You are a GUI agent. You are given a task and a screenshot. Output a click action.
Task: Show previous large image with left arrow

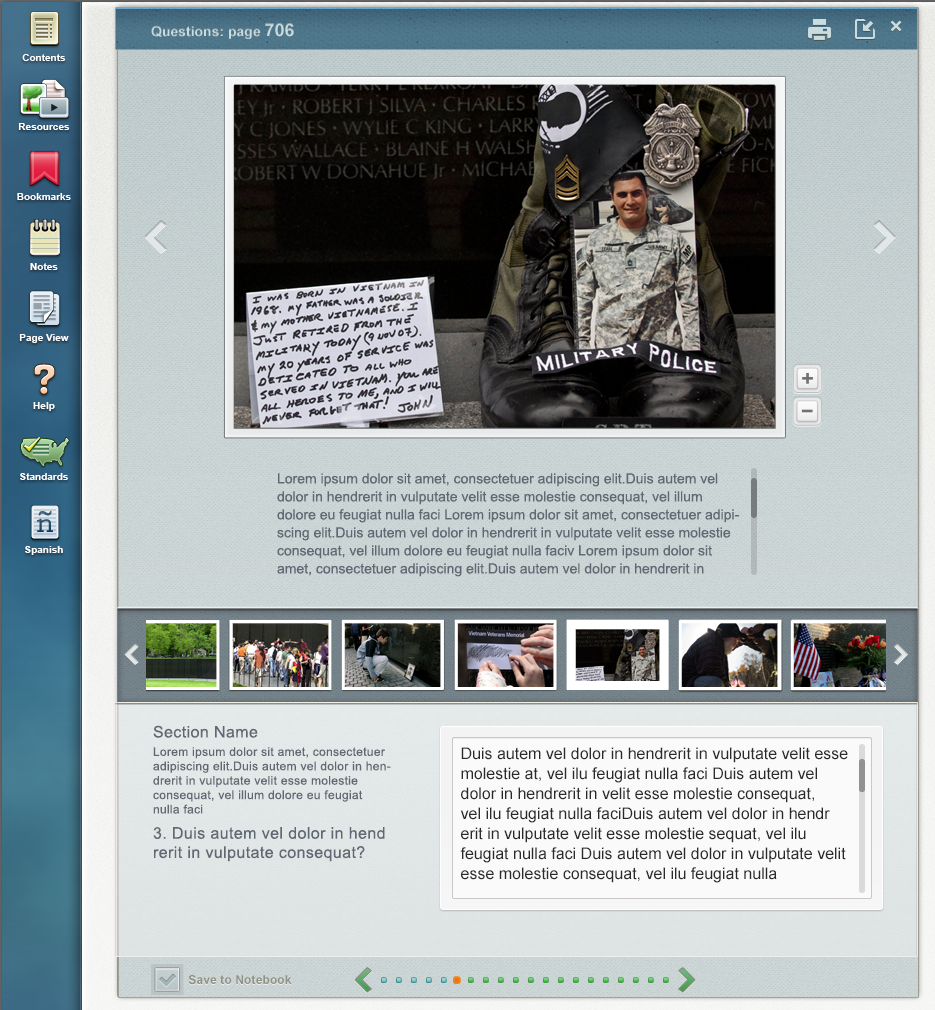point(156,237)
